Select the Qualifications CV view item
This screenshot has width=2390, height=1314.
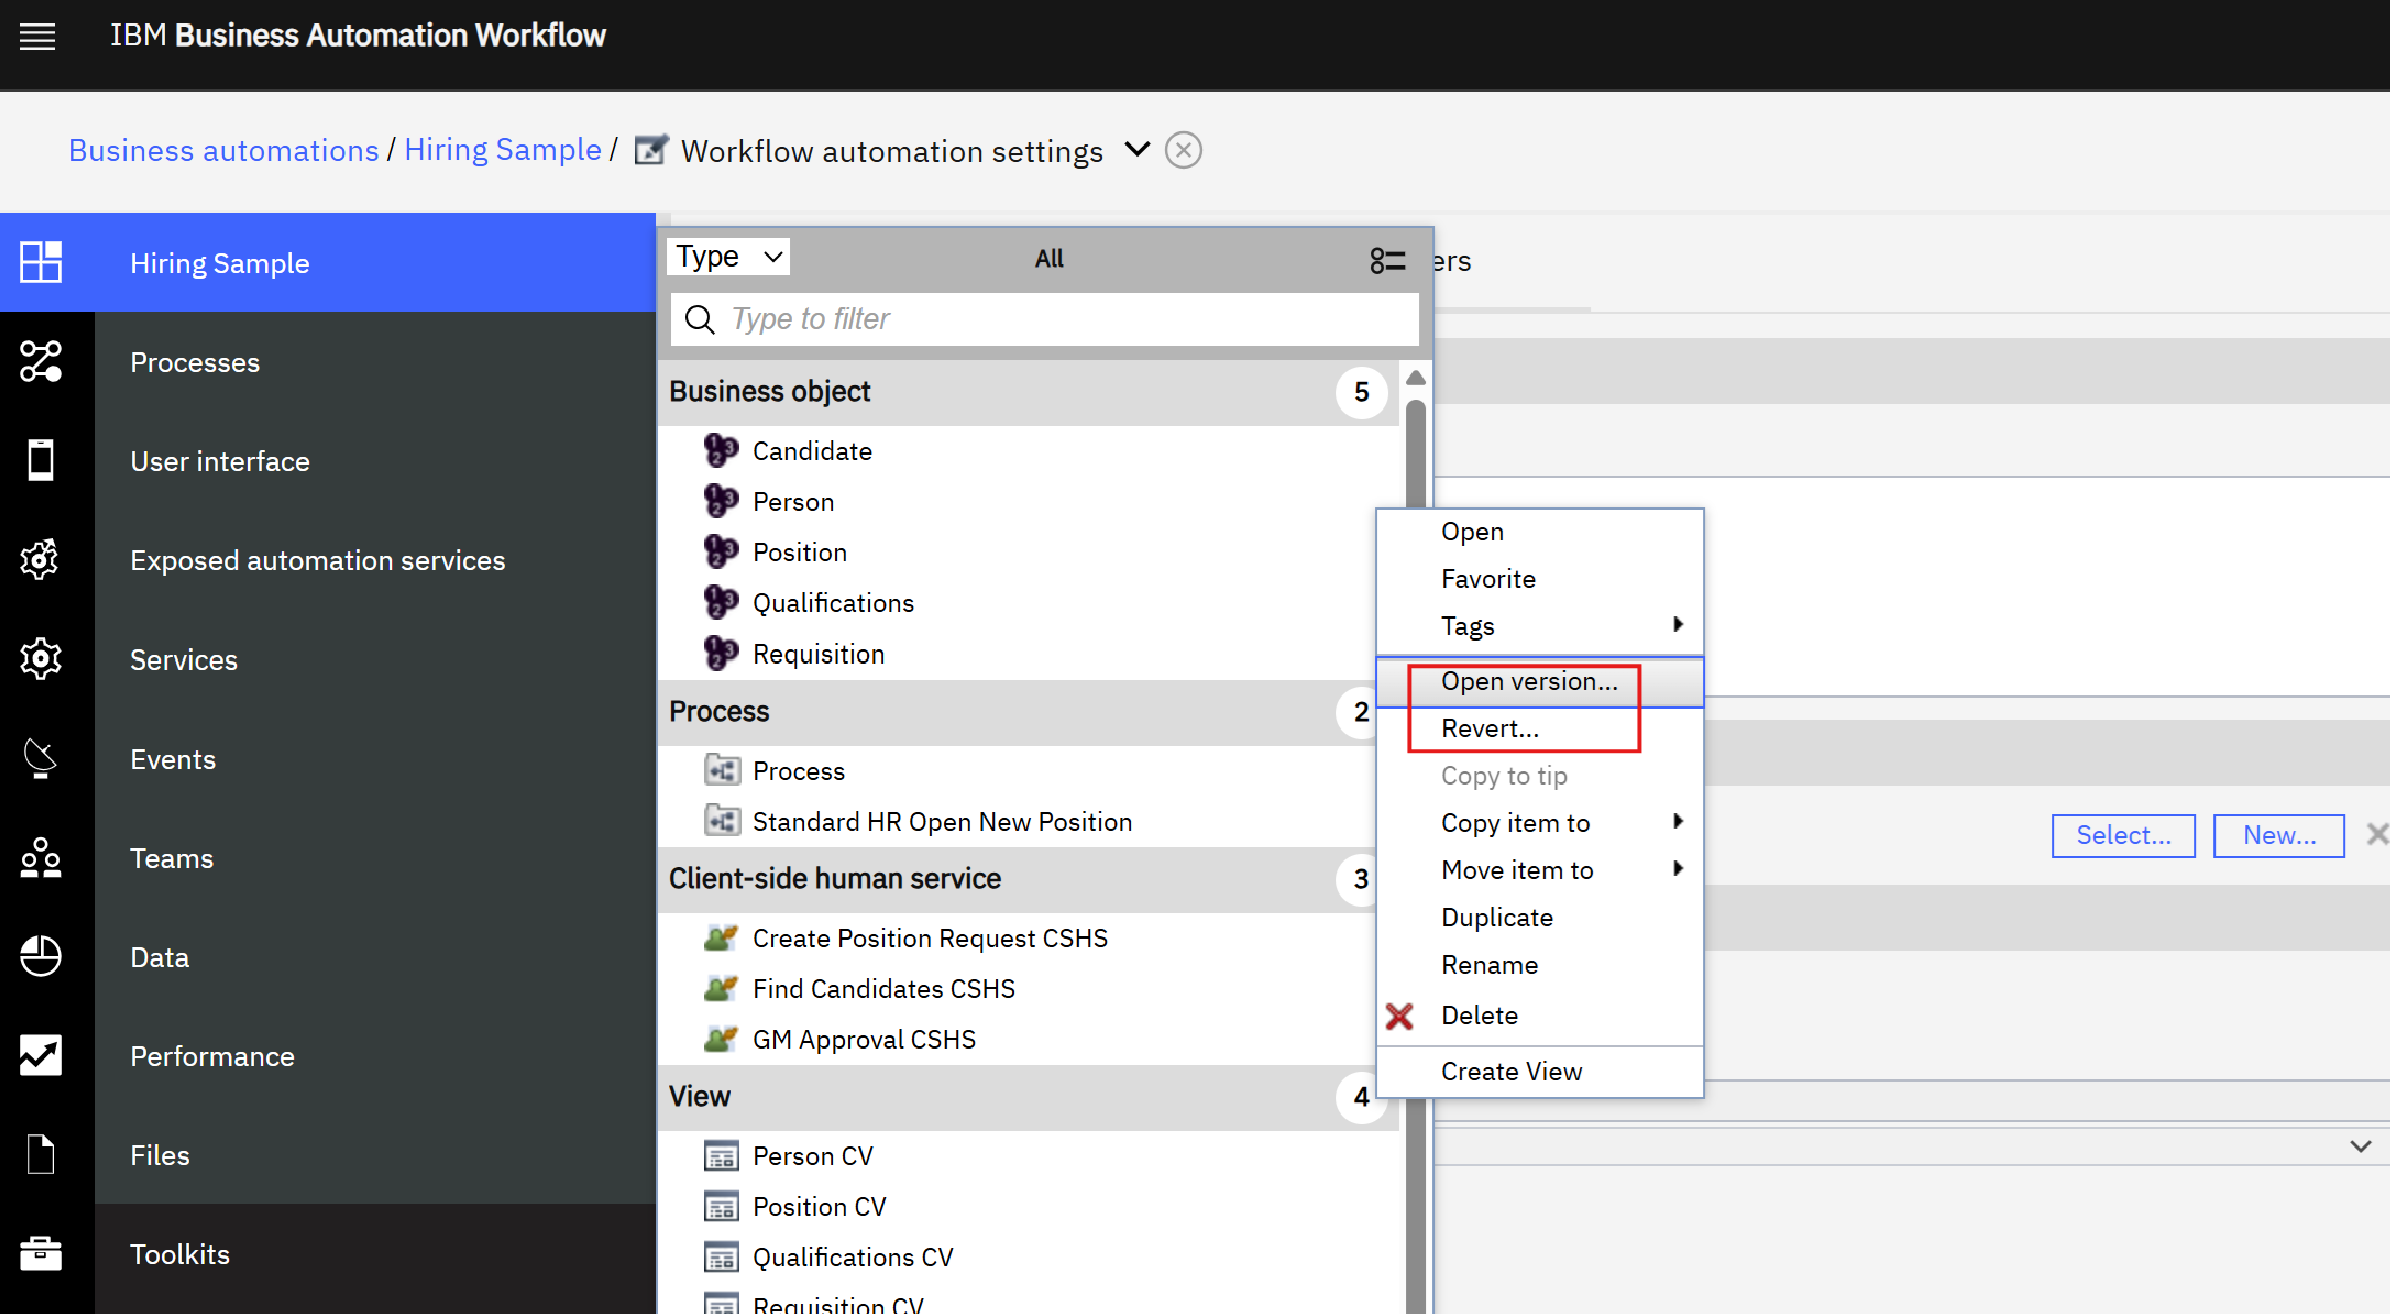[853, 1257]
